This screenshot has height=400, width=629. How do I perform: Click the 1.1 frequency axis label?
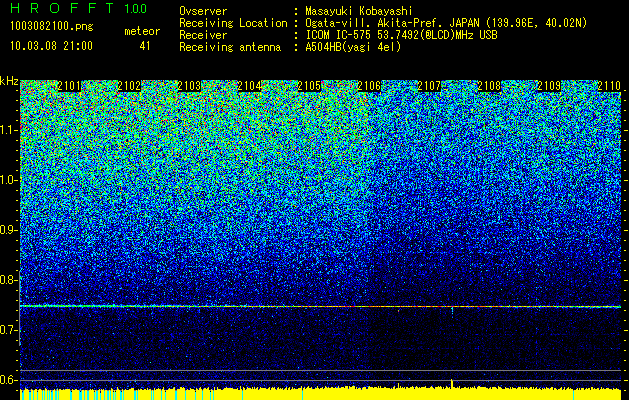coord(8,130)
